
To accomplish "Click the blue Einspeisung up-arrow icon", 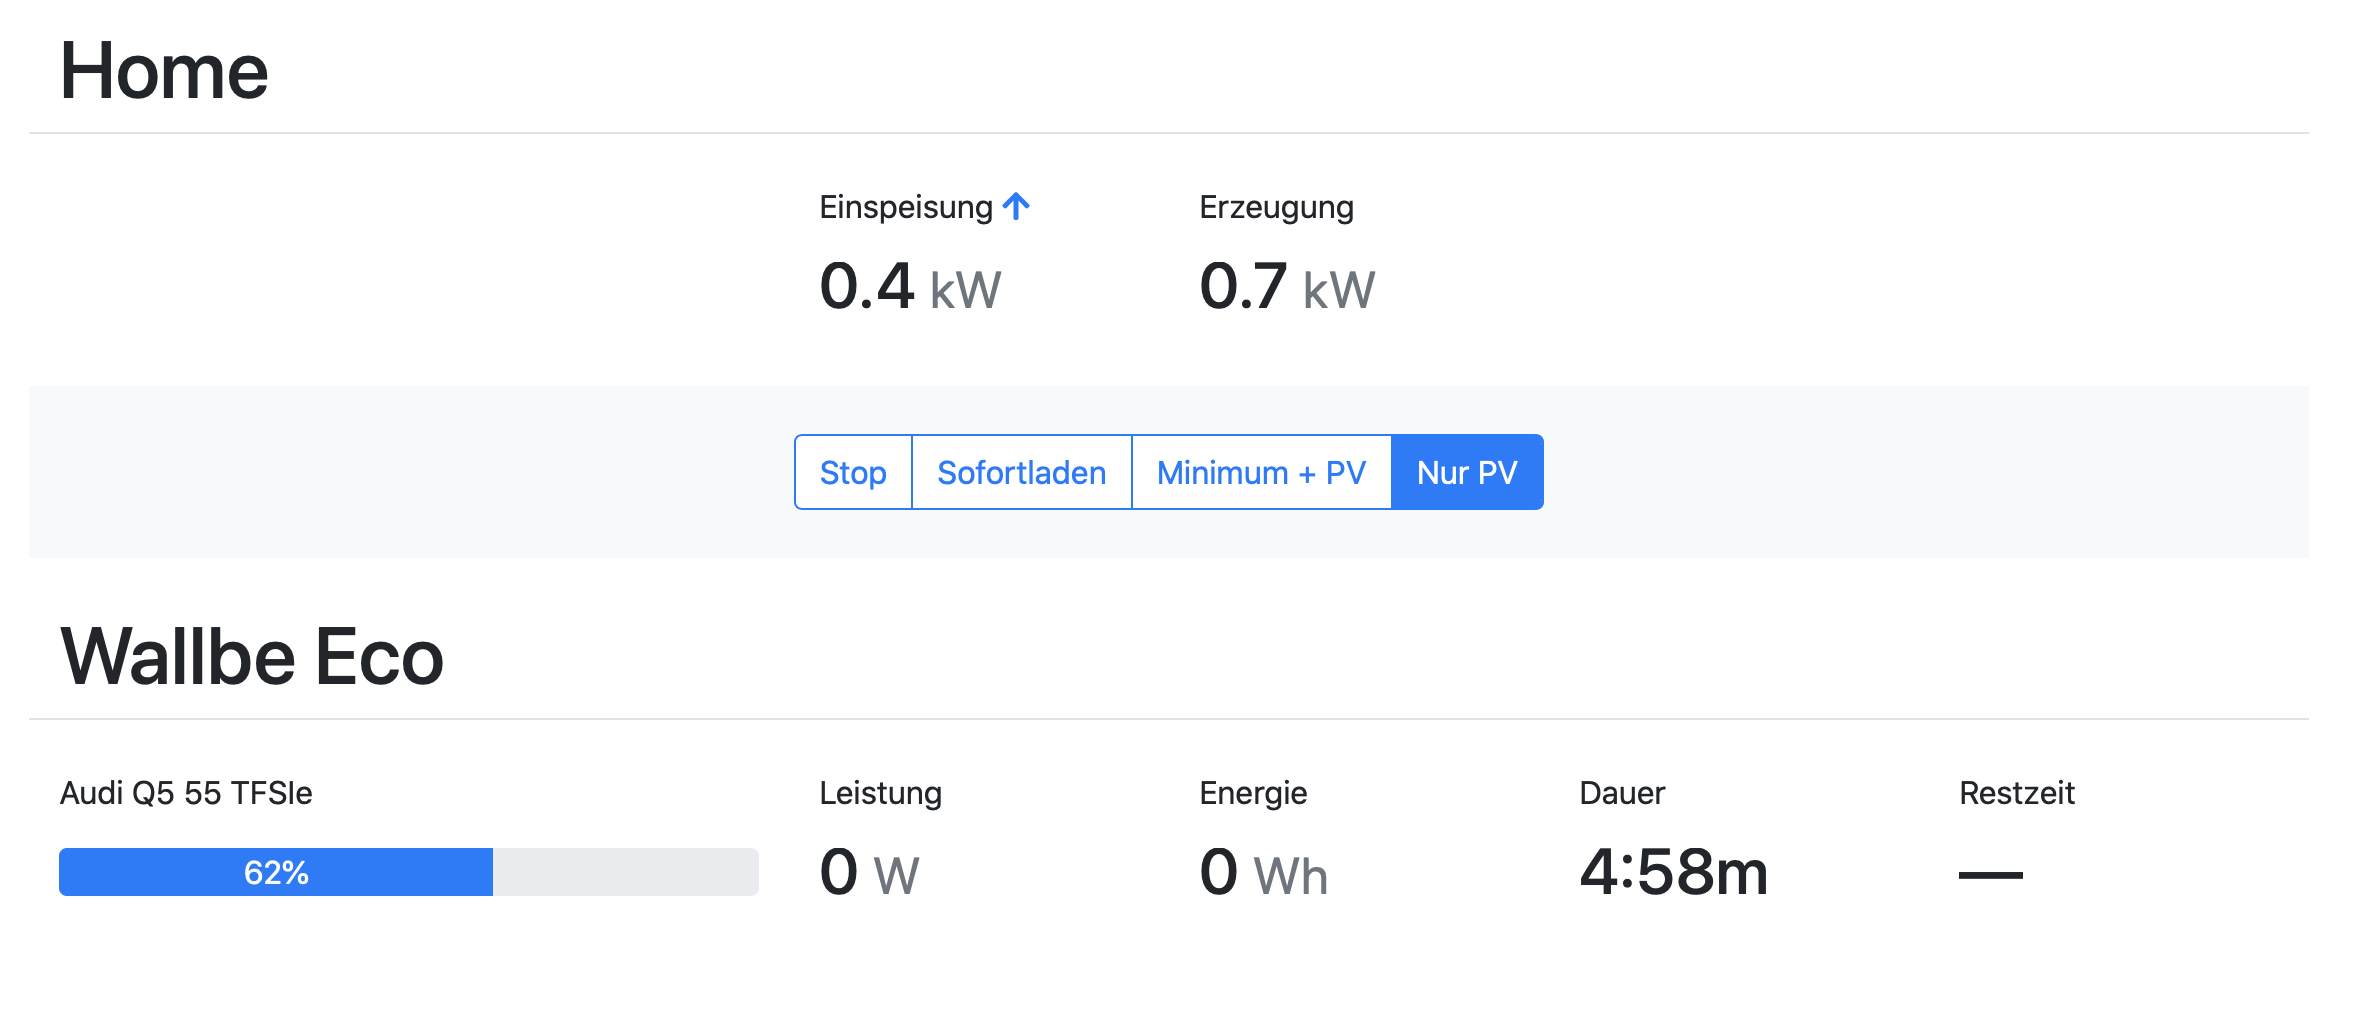I will [1016, 206].
